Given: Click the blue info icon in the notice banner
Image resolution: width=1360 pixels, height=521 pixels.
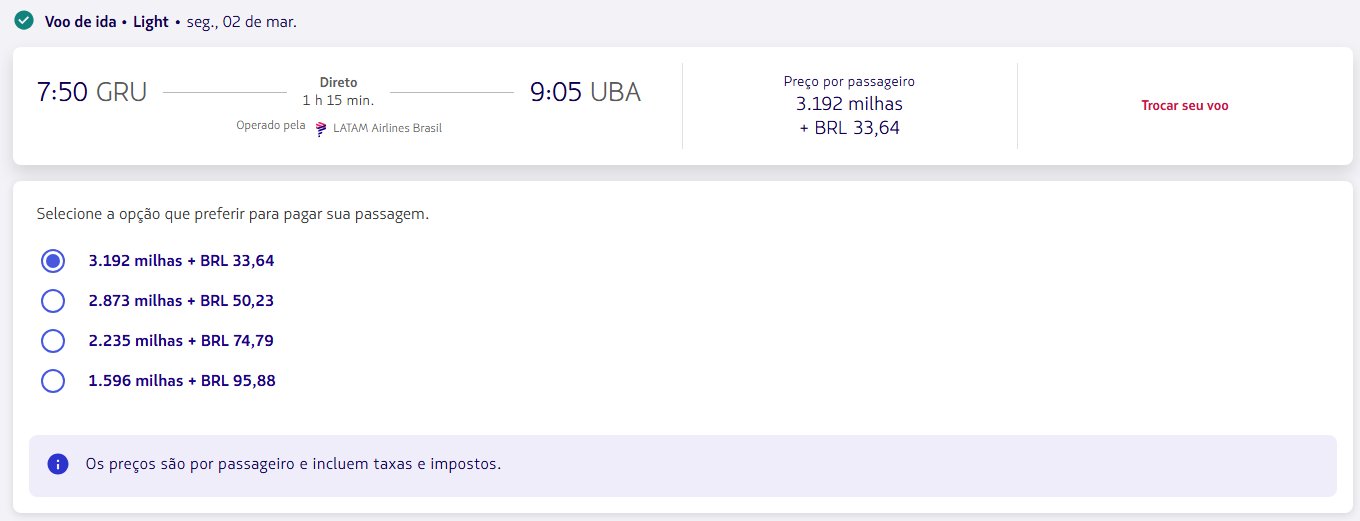Looking at the screenshot, I should tap(58, 464).
